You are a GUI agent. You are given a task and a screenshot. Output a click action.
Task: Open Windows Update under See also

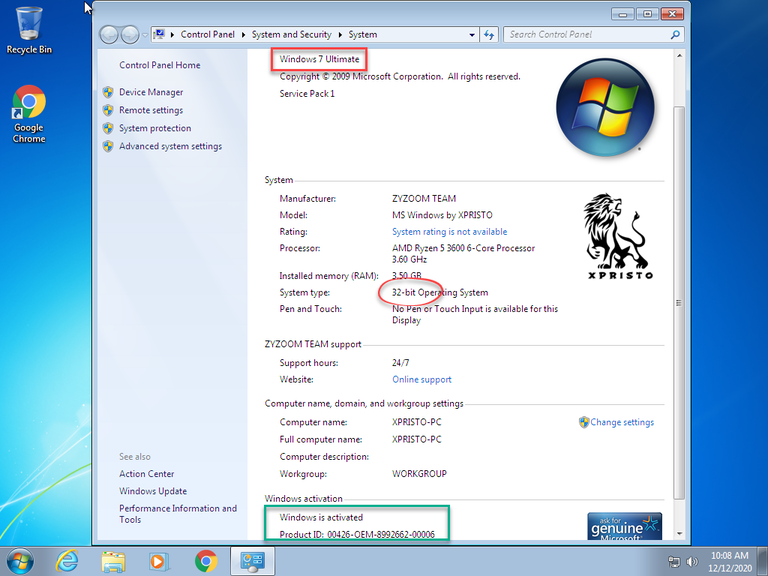tap(153, 491)
